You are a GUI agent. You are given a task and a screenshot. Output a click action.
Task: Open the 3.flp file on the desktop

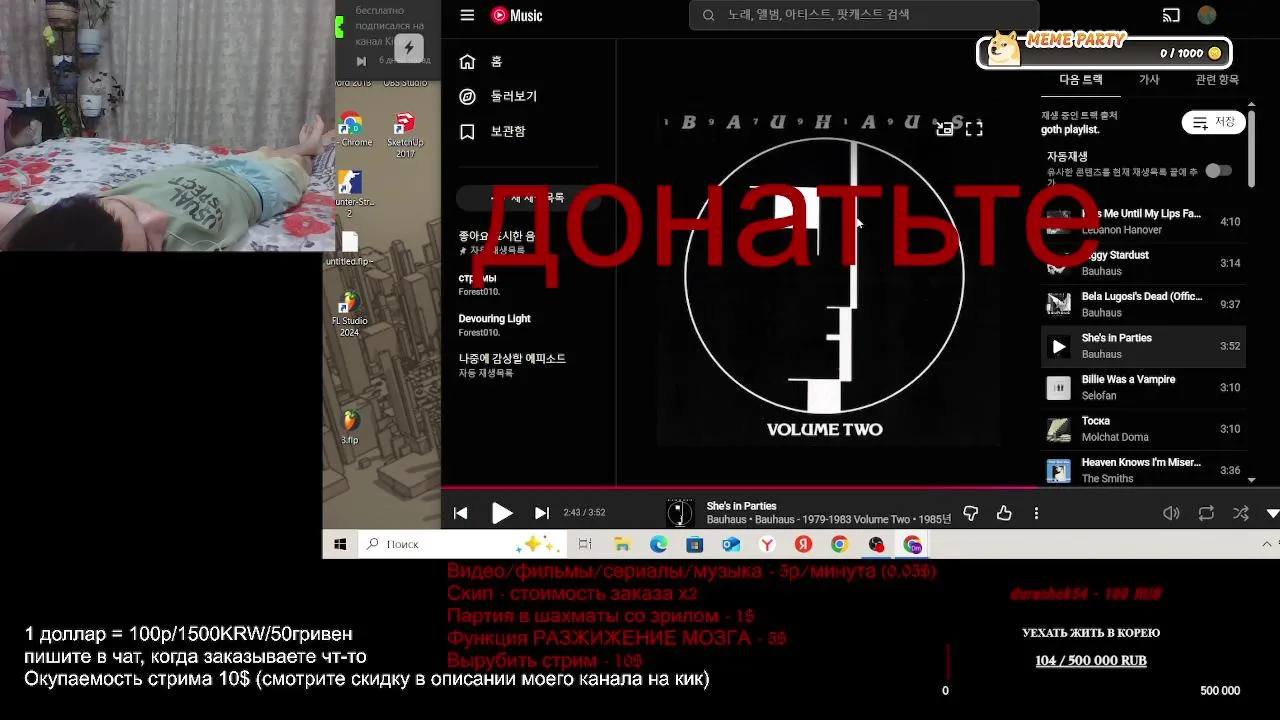(349, 426)
